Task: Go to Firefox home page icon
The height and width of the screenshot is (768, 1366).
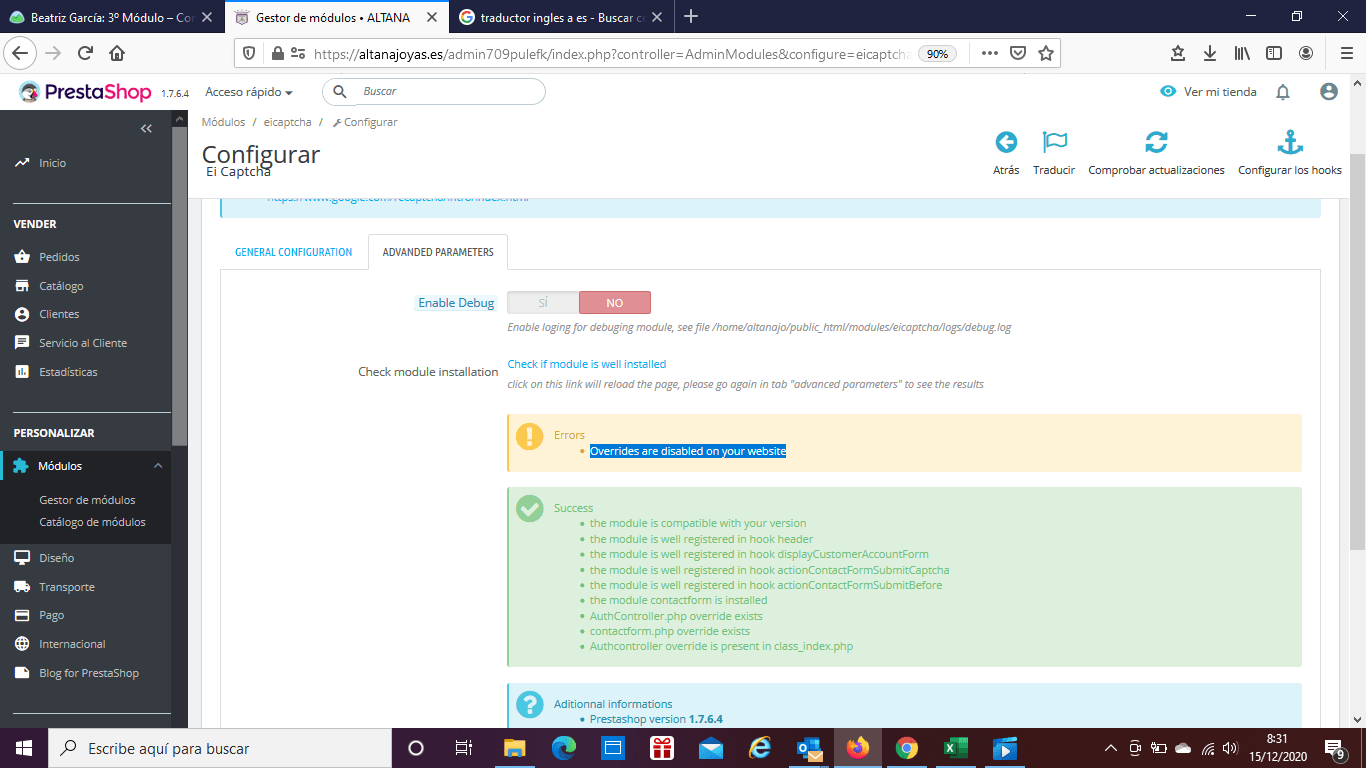Action: pos(117,54)
